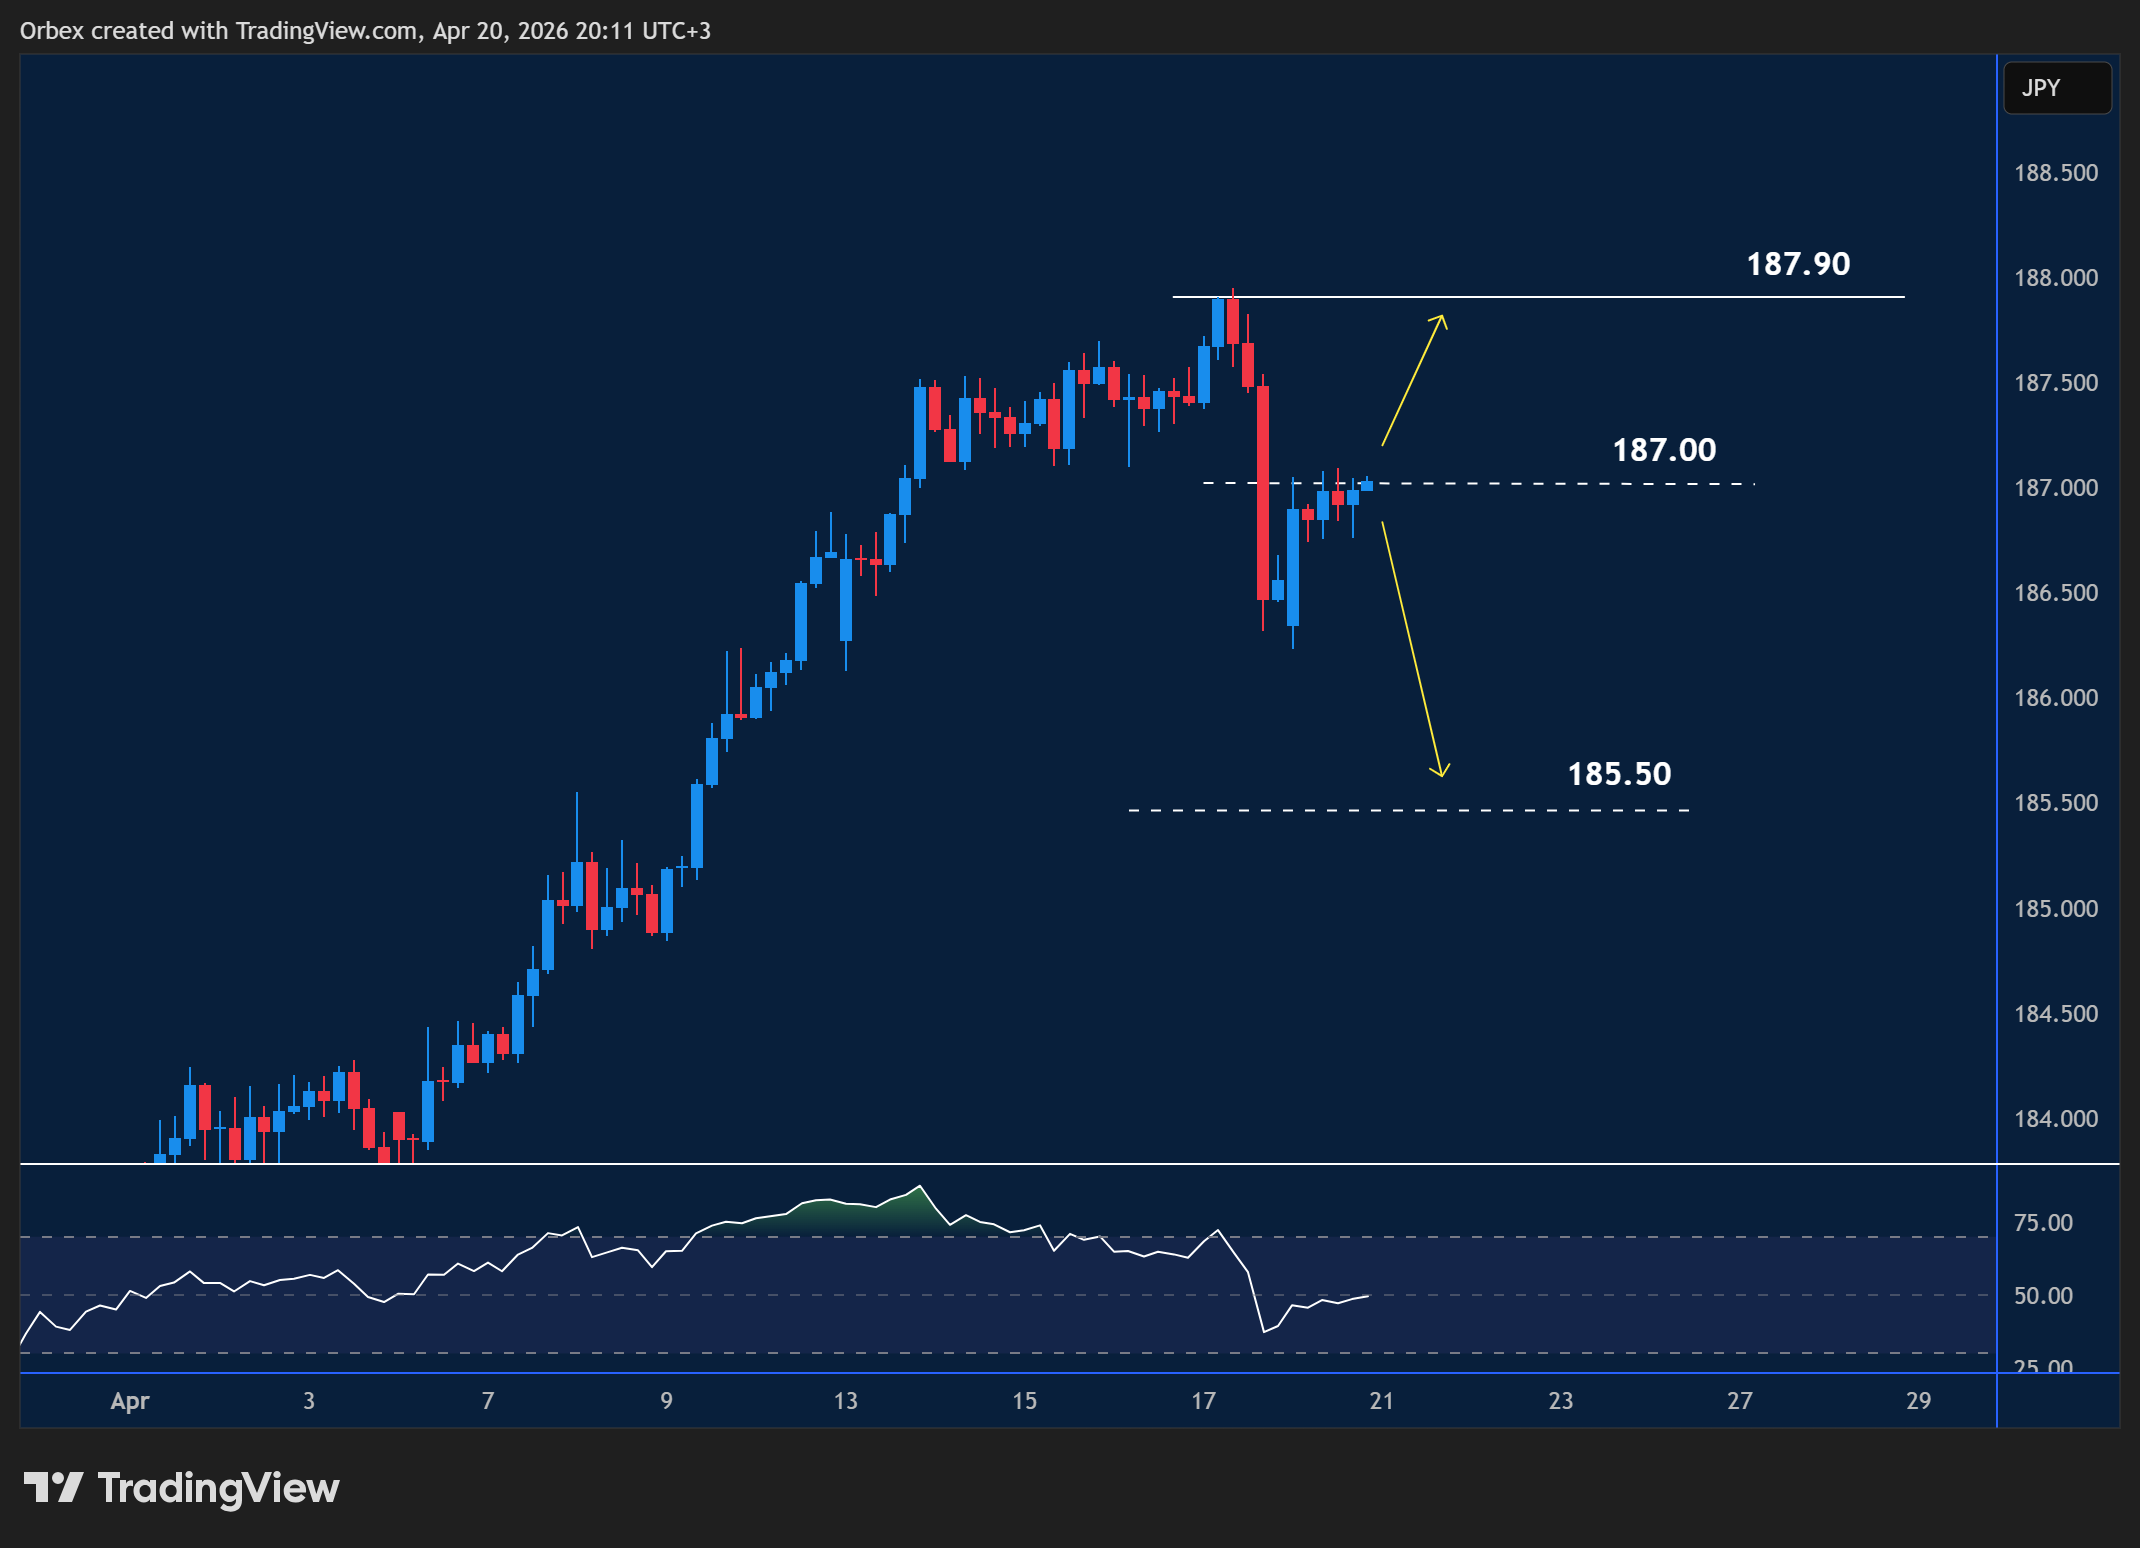Click the RSI 75.00 scale label

tap(2042, 1223)
